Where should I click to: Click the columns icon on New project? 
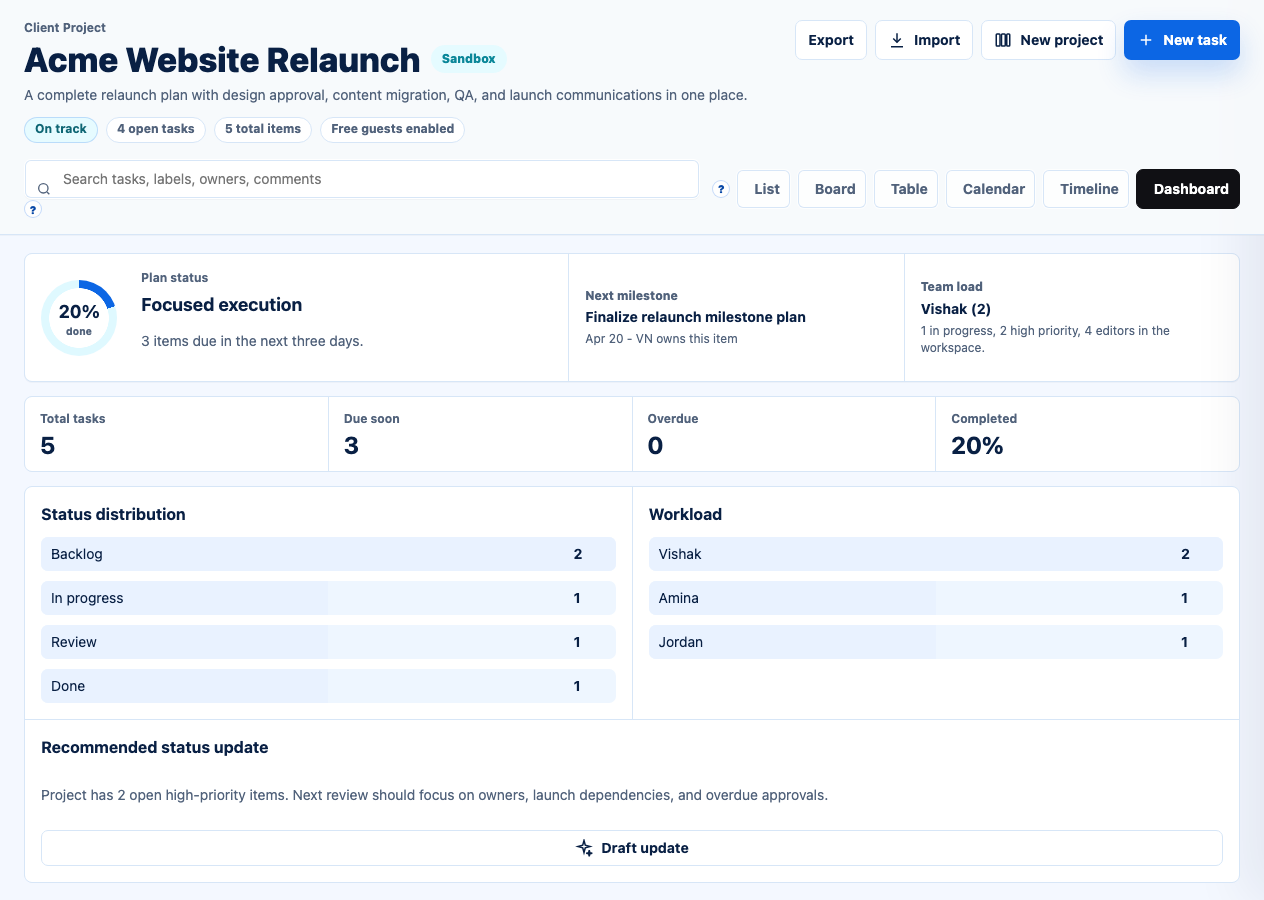1003,40
